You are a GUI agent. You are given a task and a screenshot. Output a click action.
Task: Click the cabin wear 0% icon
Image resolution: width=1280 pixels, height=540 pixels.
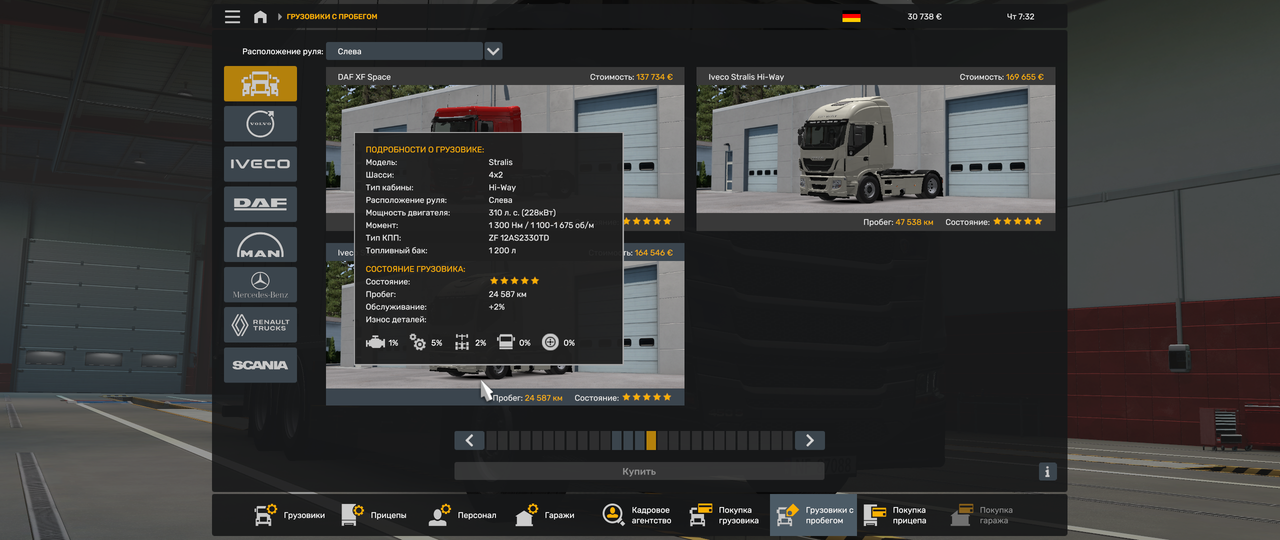click(506, 342)
